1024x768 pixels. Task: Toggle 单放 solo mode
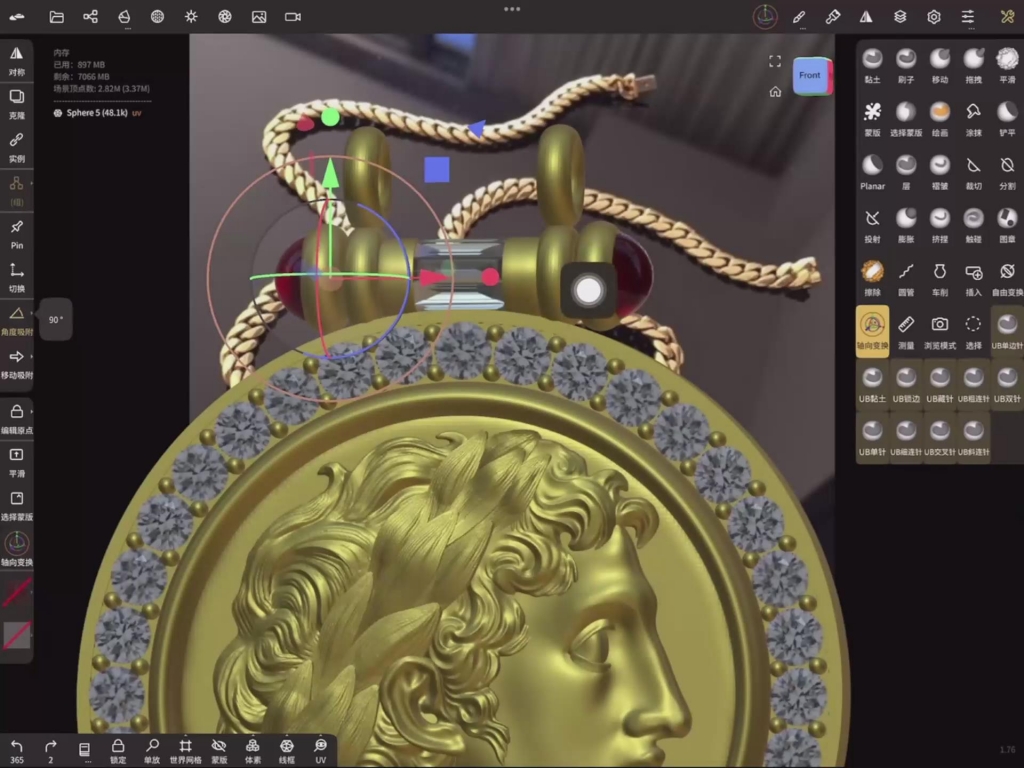pos(152,751)
